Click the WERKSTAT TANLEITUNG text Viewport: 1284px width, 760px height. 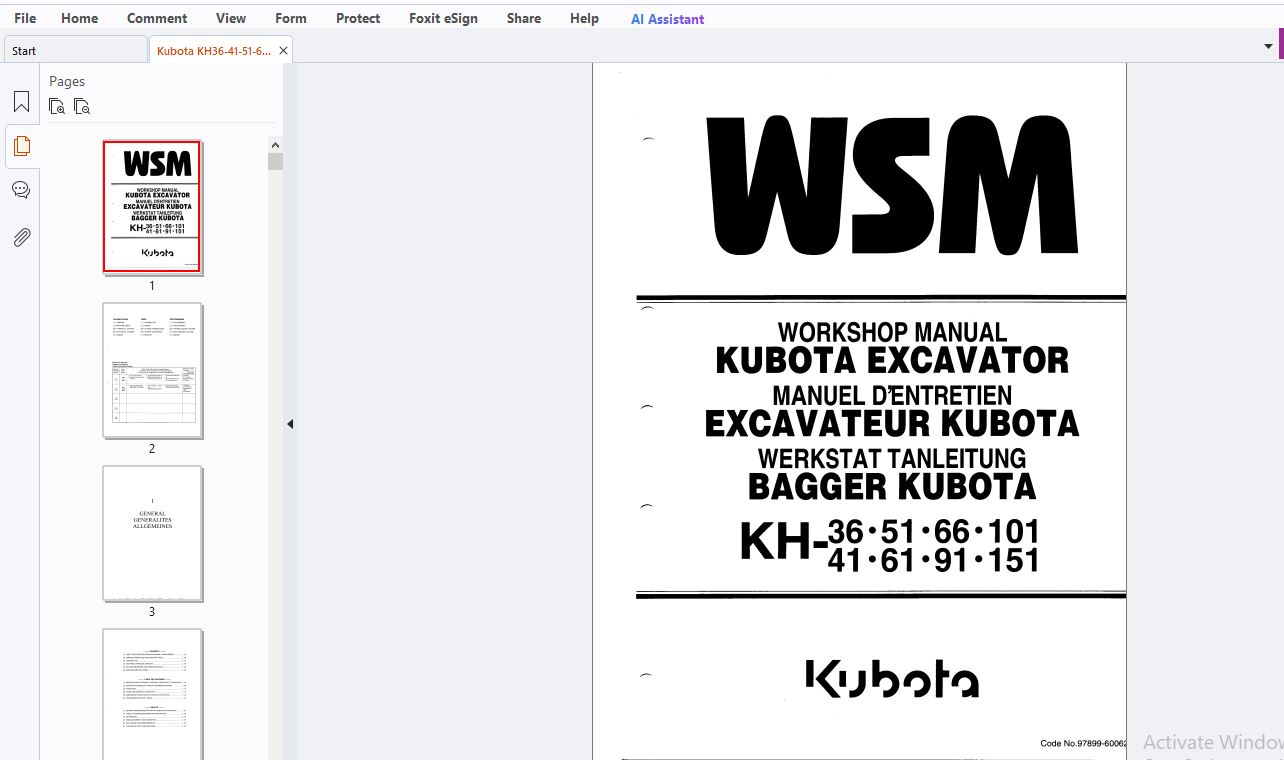coord(892,458)
